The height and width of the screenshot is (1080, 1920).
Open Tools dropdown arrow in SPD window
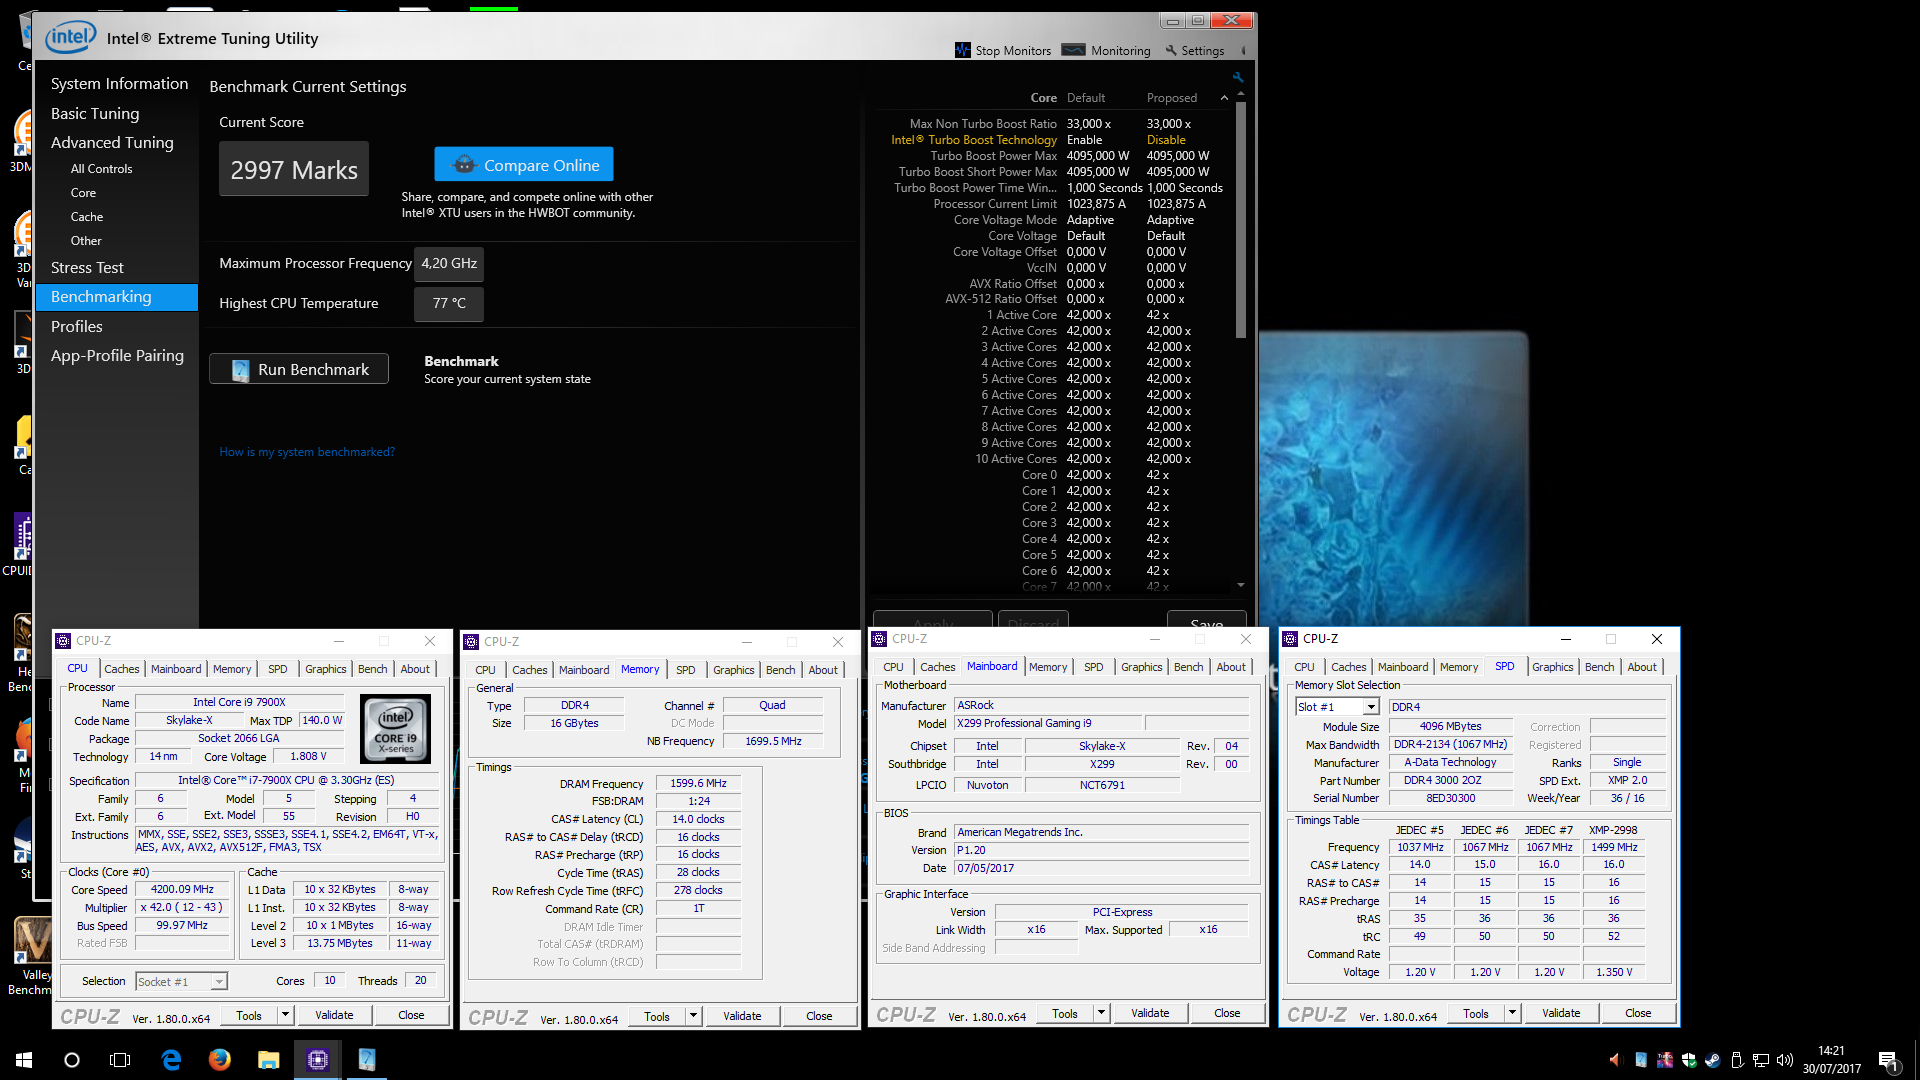(1512, 1013)
